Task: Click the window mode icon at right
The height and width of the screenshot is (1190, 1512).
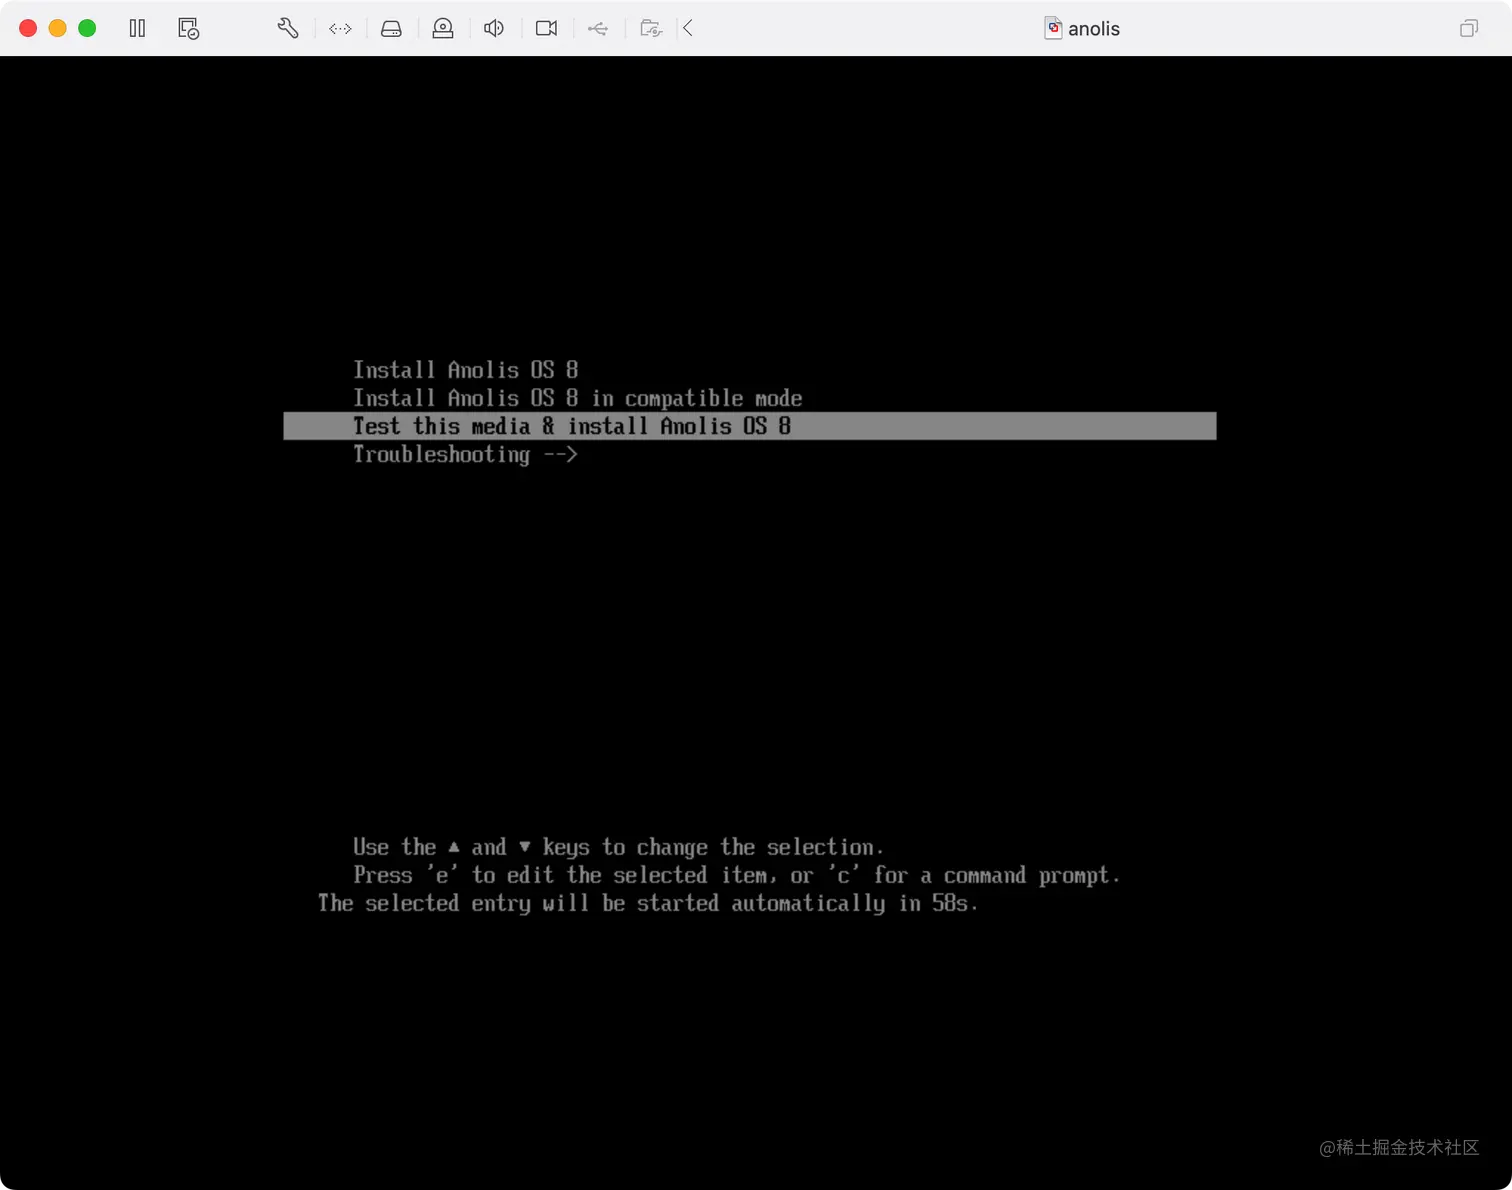Action: click(x=1468, y=28)
